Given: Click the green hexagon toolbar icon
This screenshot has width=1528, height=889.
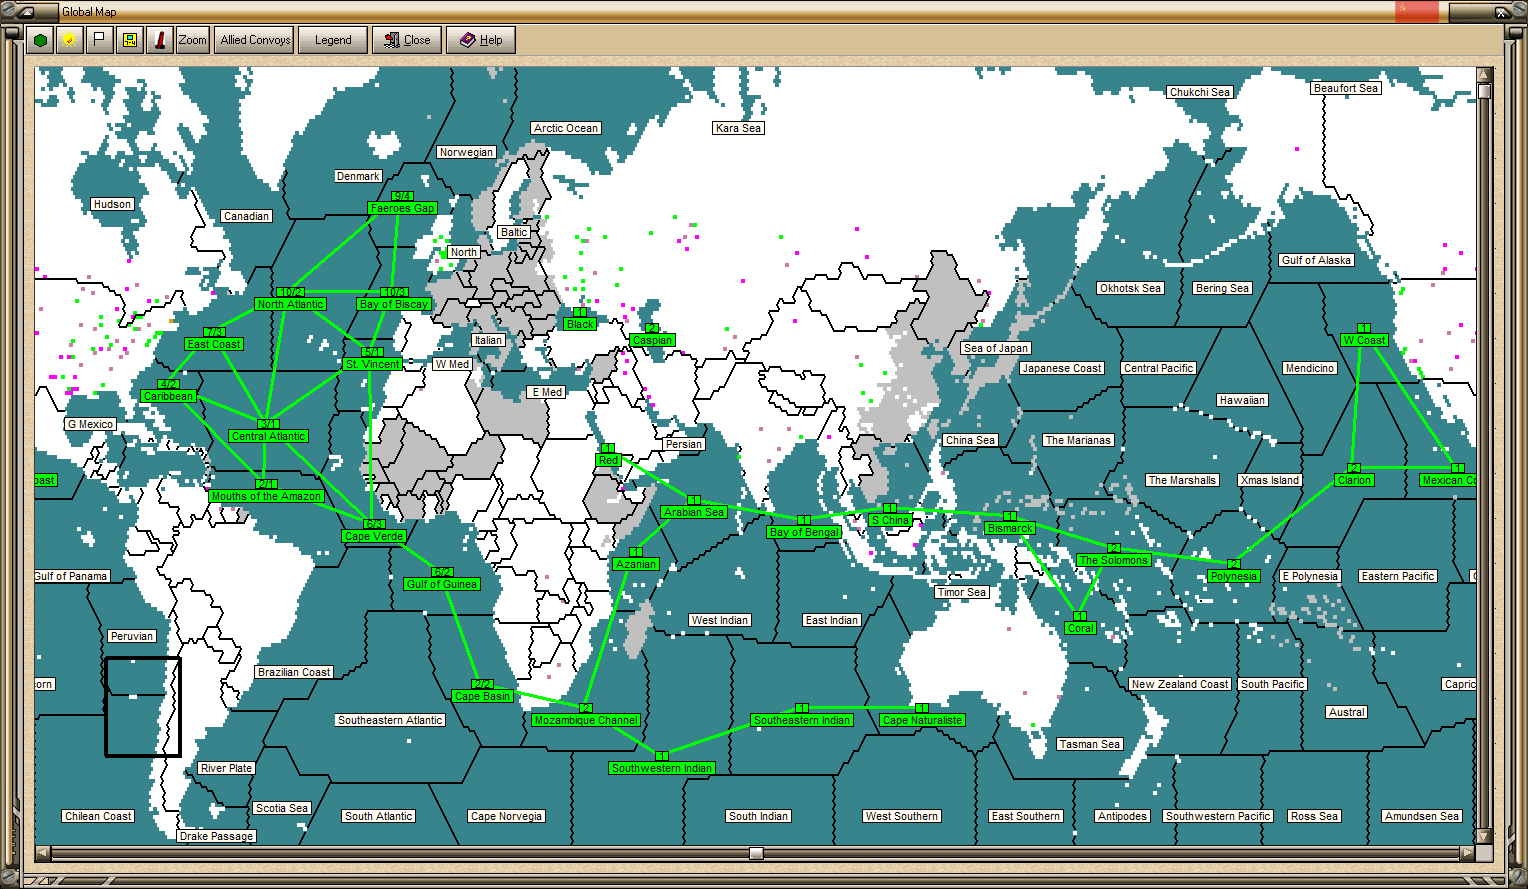Looking at the screenshot, I should 40,40.
